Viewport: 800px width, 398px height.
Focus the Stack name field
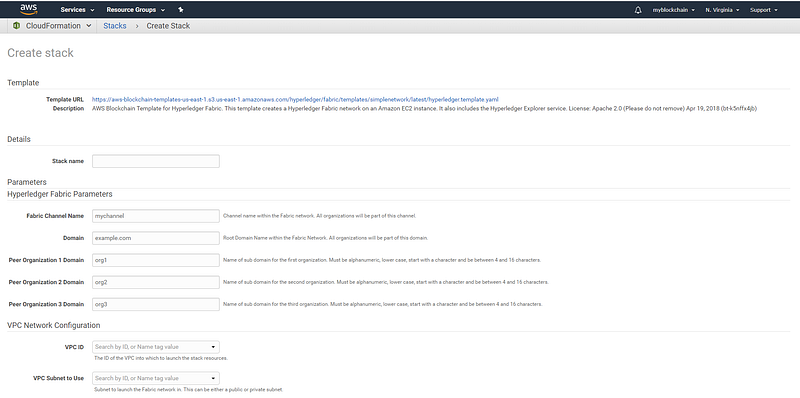tap(156, 161)
